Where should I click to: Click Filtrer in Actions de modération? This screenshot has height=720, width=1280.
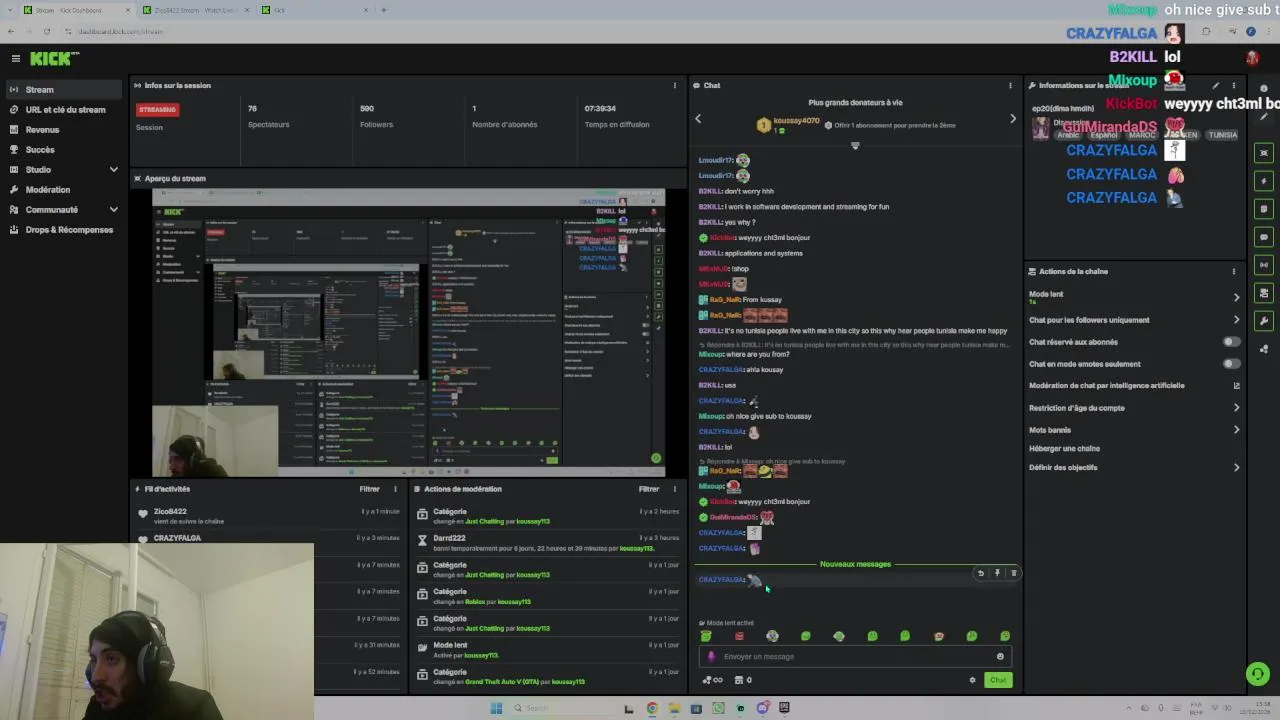(x=649, y=489)
